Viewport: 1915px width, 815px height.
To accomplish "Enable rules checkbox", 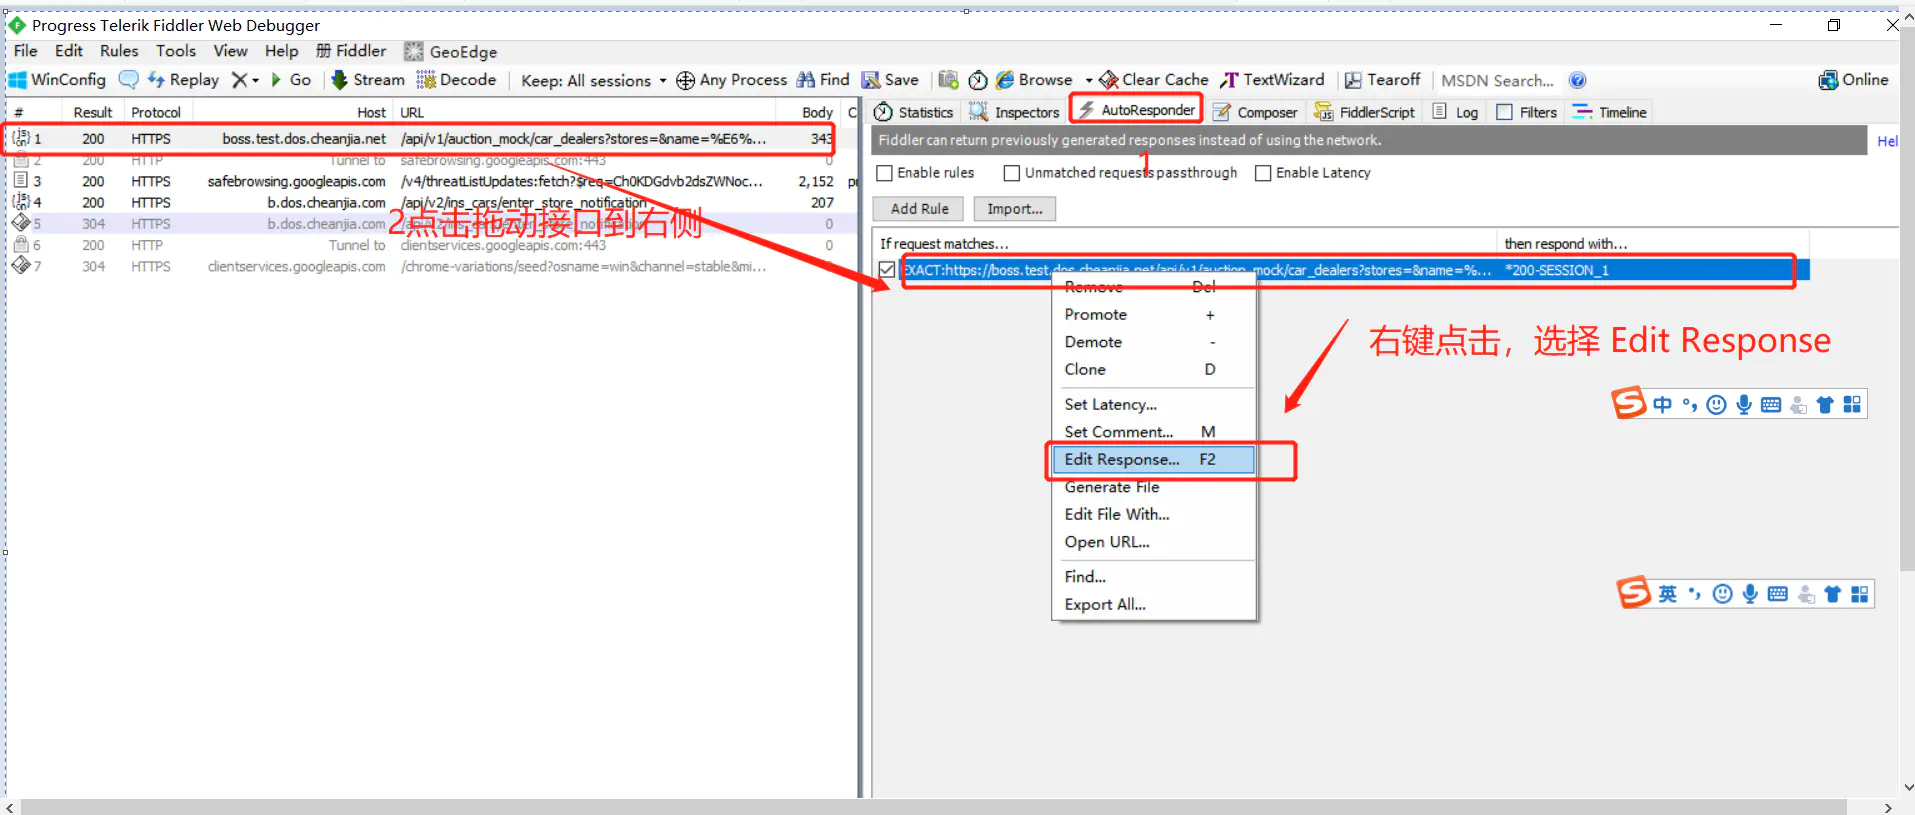I will 884,173.
